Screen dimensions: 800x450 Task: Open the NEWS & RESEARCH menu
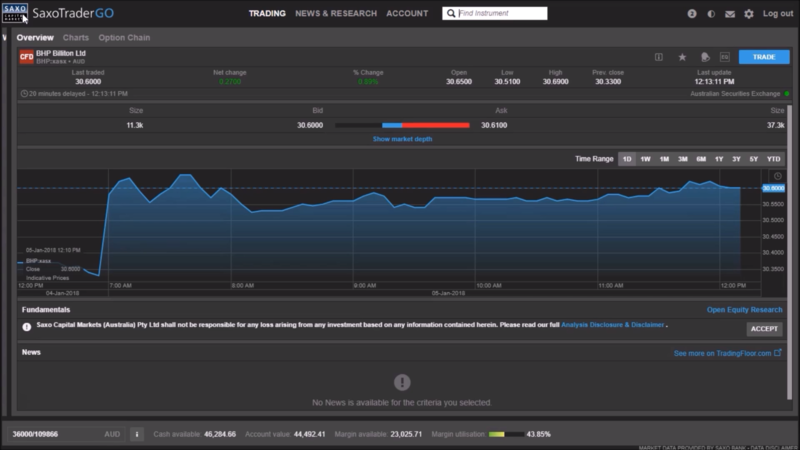336,13
